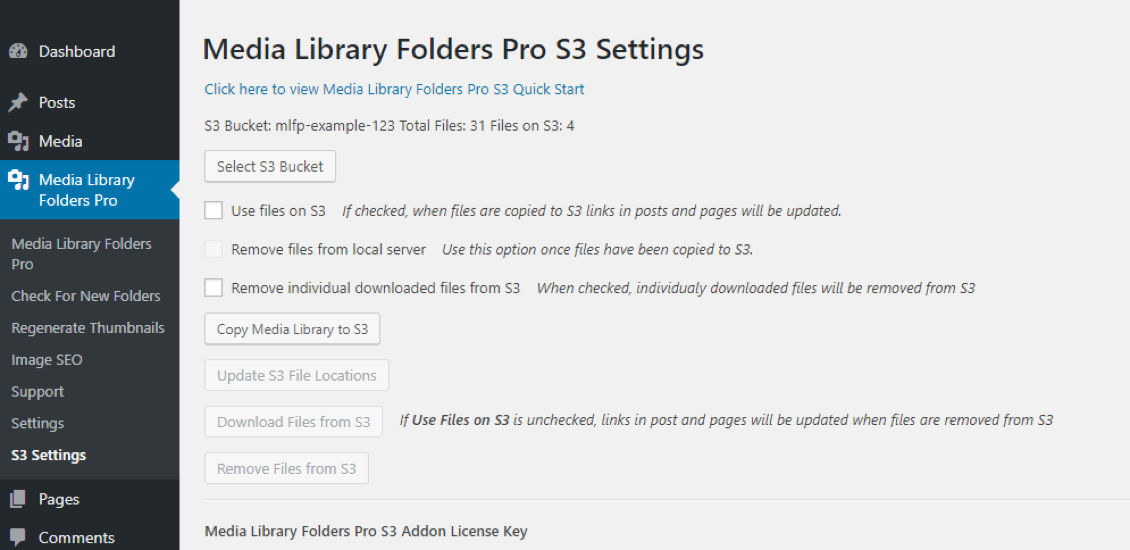
Task: Click the Media Library Folders Pro icon
Action: pyautogui.click(x=18, y=180)
